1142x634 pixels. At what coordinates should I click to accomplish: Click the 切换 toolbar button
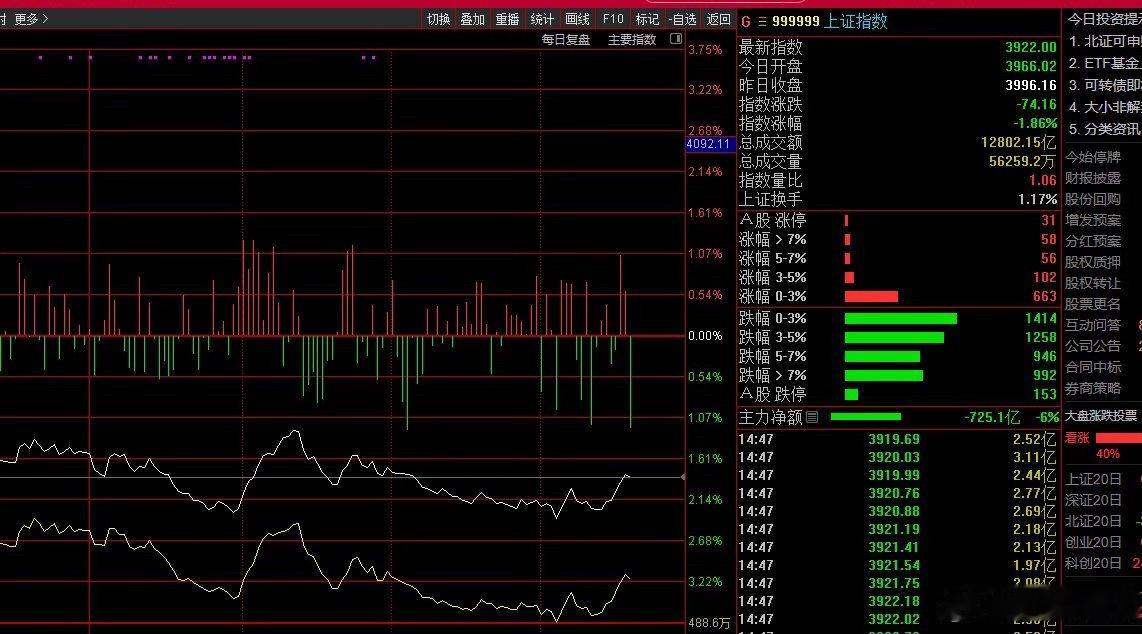[438, 19]
